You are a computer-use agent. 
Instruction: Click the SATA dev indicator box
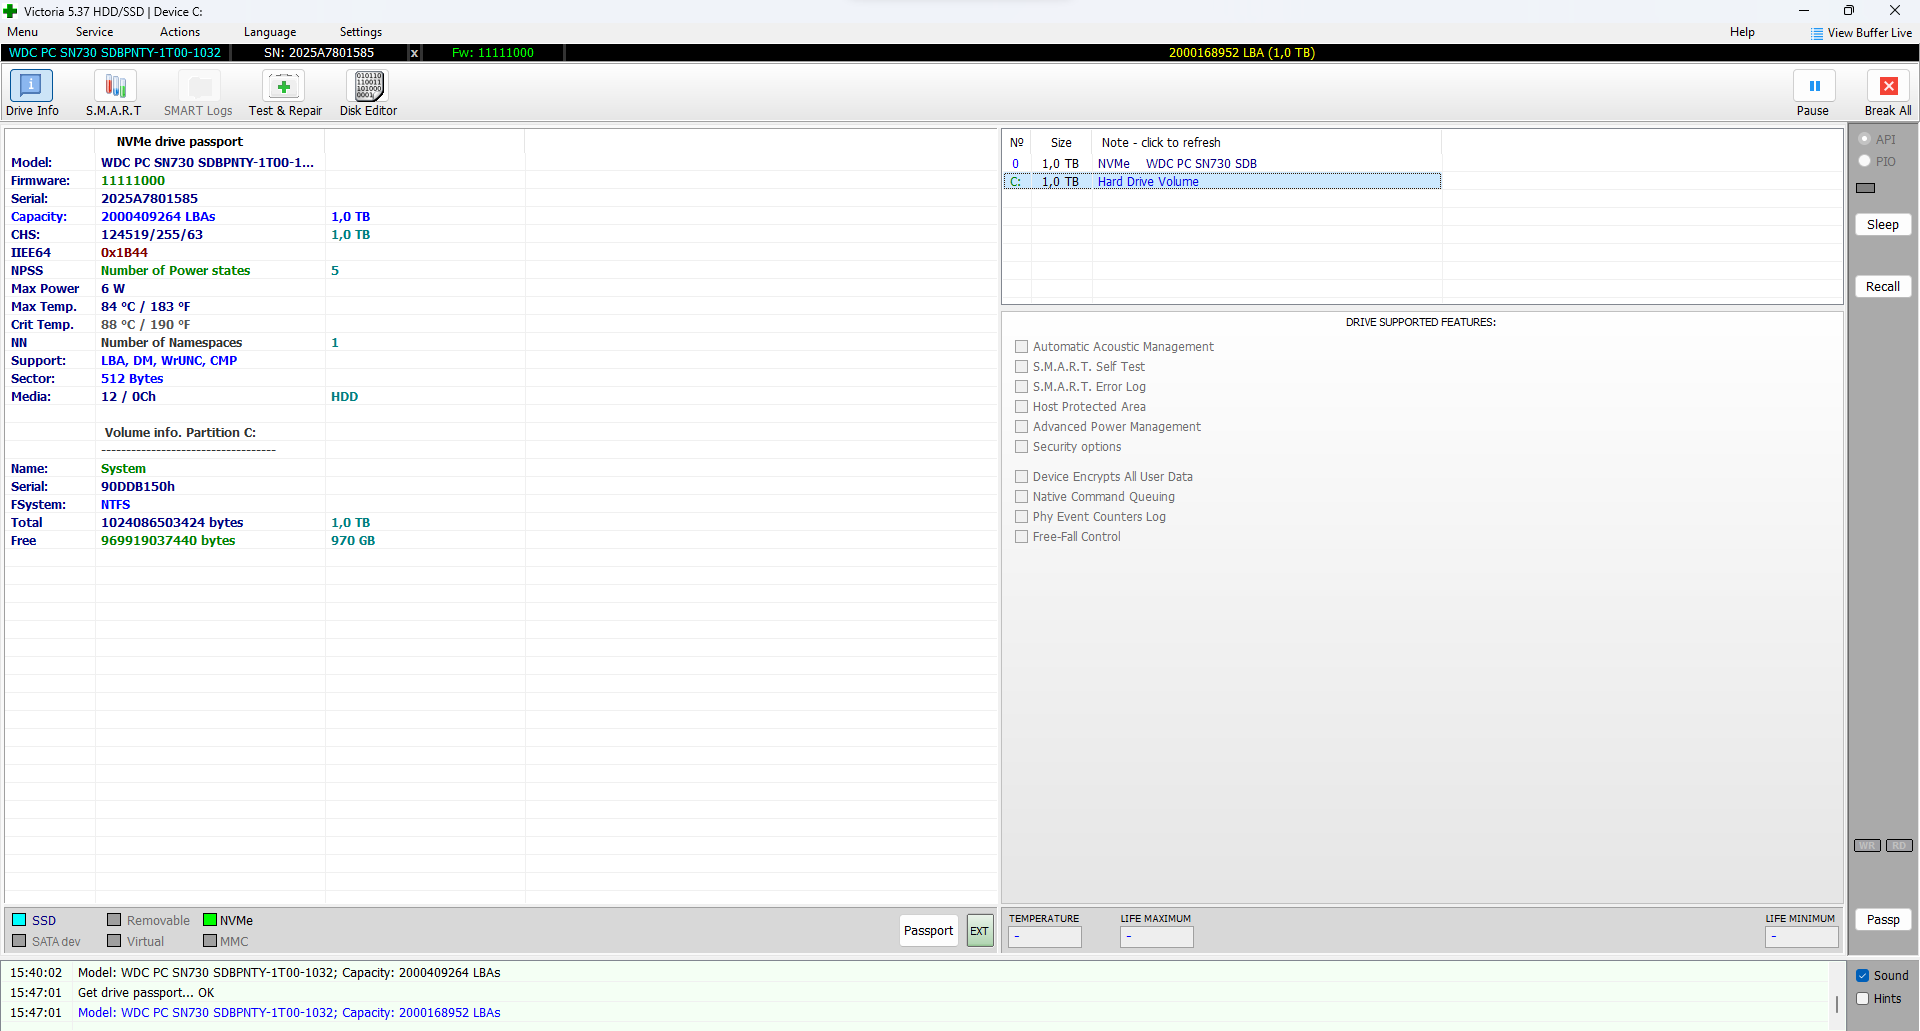point(19,941)
